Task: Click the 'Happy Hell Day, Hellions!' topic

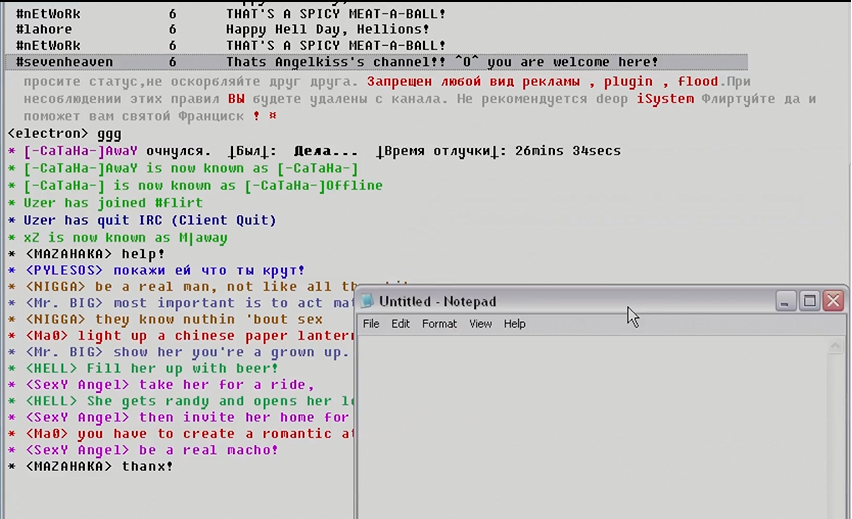Action: point(328,29)
